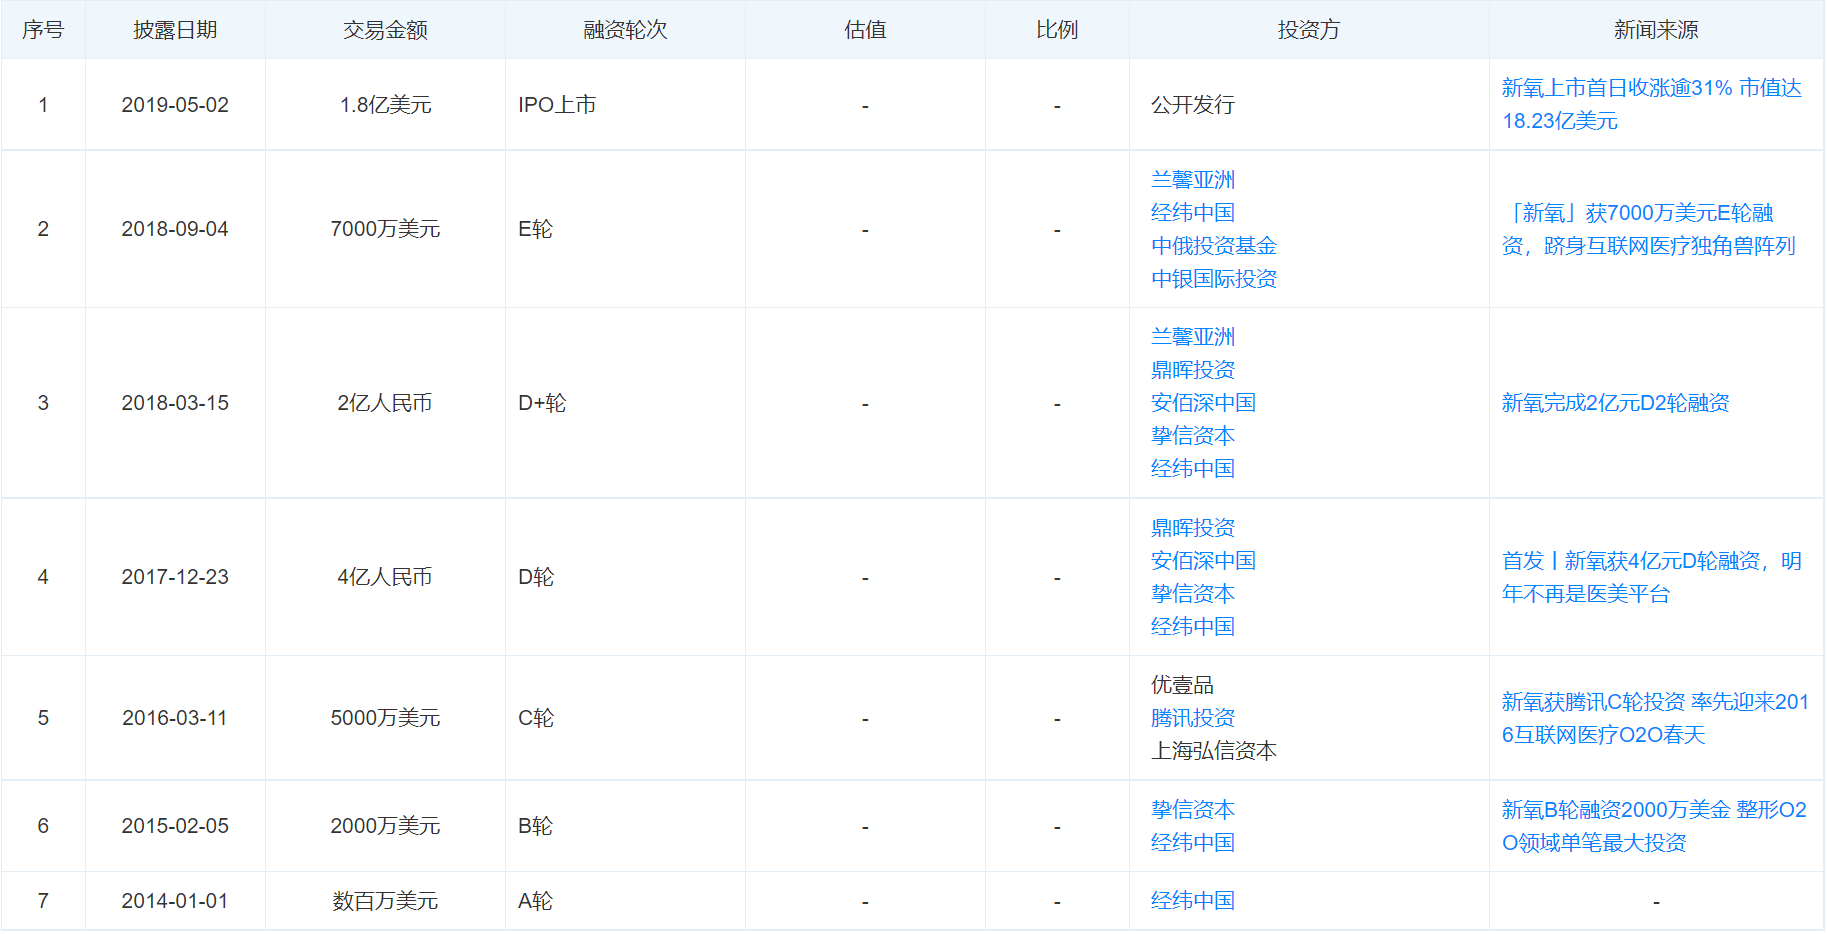
Task: Click 鼎晖投资 investor in the 2017-12-23 row
Action: tap(1193, 528)
